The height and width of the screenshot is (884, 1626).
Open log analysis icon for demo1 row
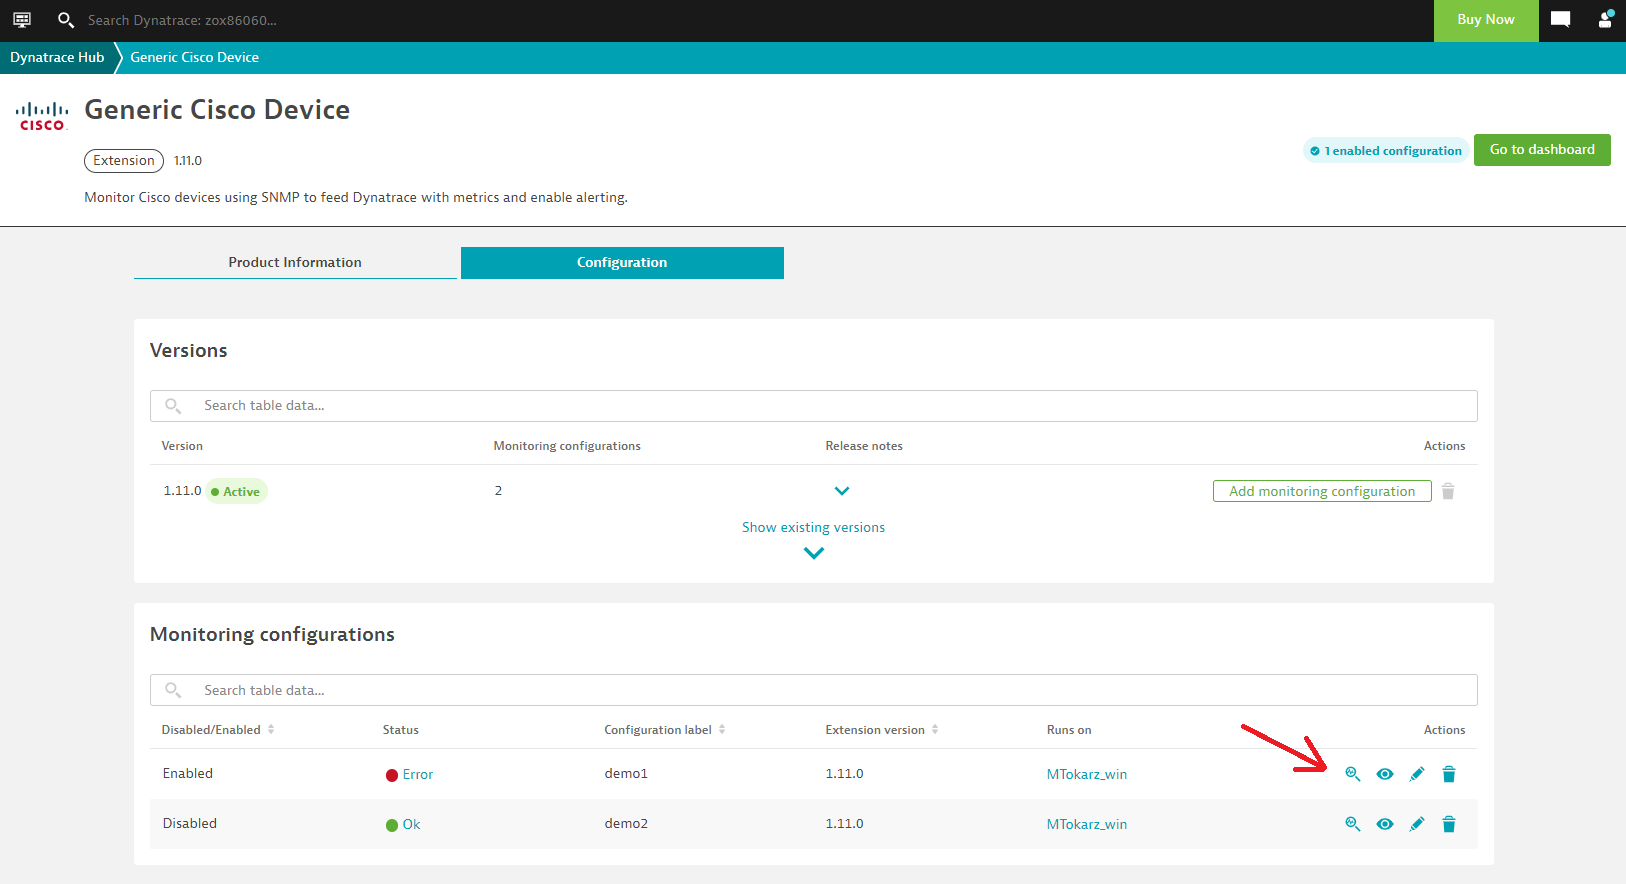(x=1353, y=774)
